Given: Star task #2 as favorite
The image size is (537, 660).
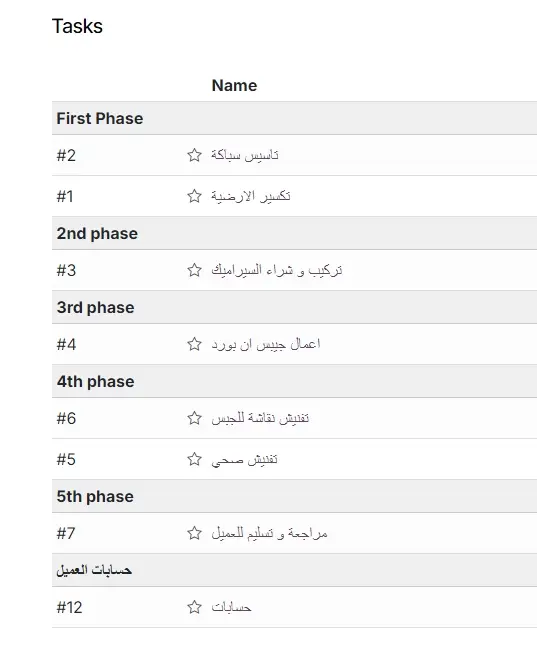Looking at the screenshot, I should (x=194, y=155).
